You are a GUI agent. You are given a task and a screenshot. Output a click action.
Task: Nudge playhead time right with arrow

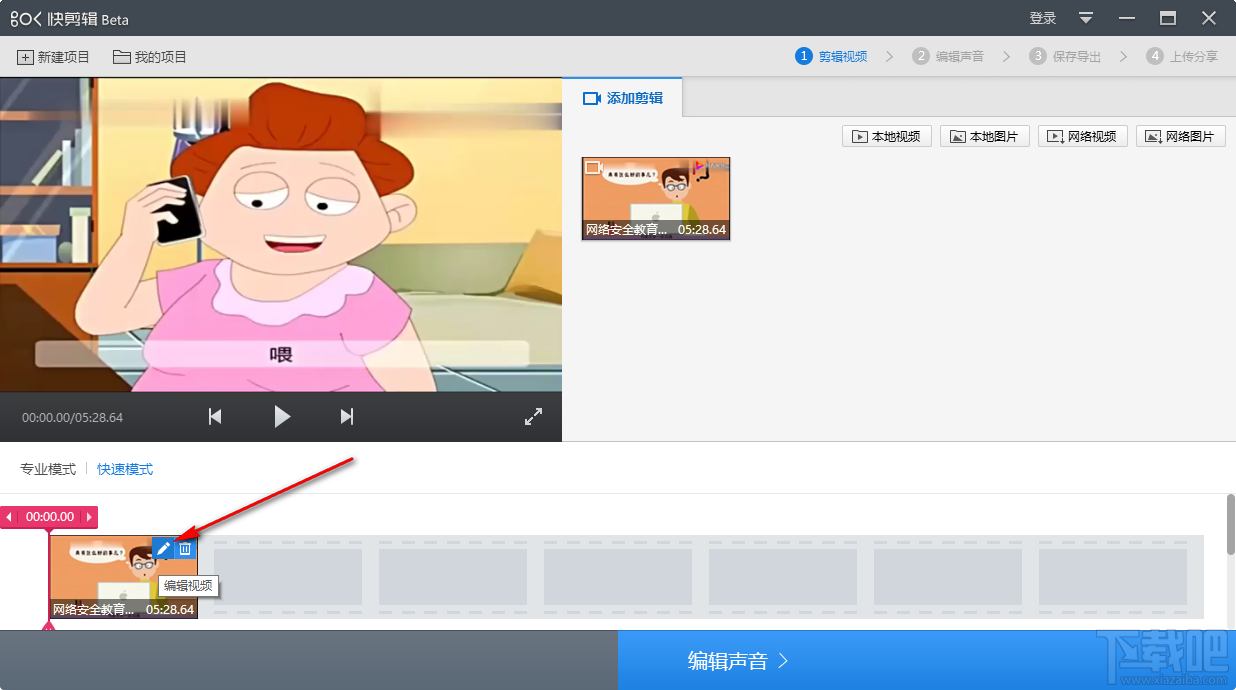click(89, 517)
